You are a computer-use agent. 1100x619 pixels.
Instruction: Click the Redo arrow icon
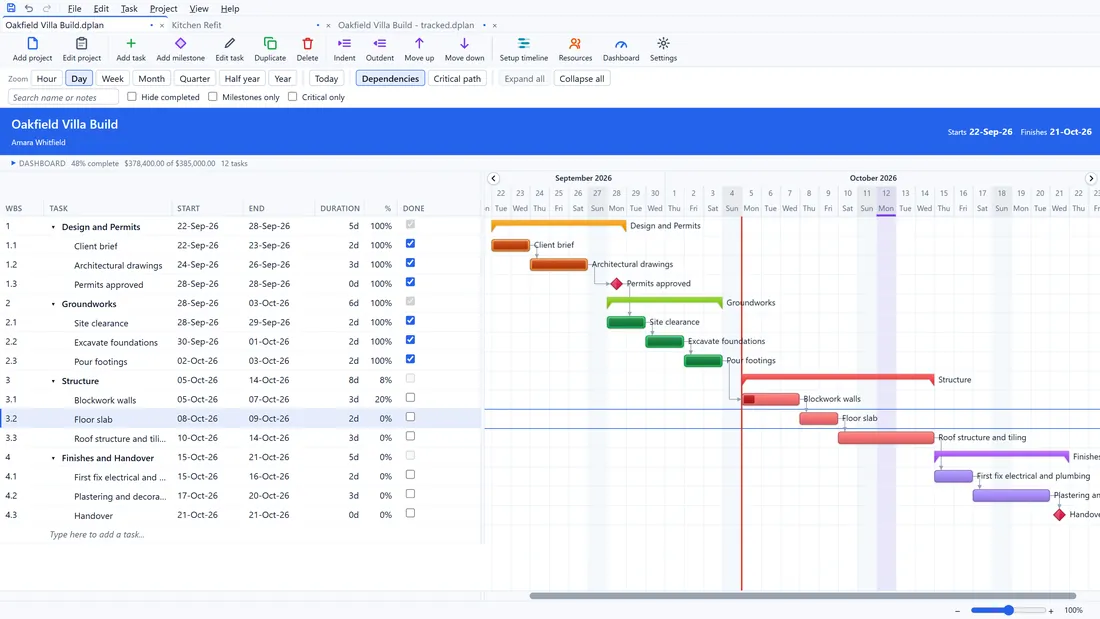(47, 8)
